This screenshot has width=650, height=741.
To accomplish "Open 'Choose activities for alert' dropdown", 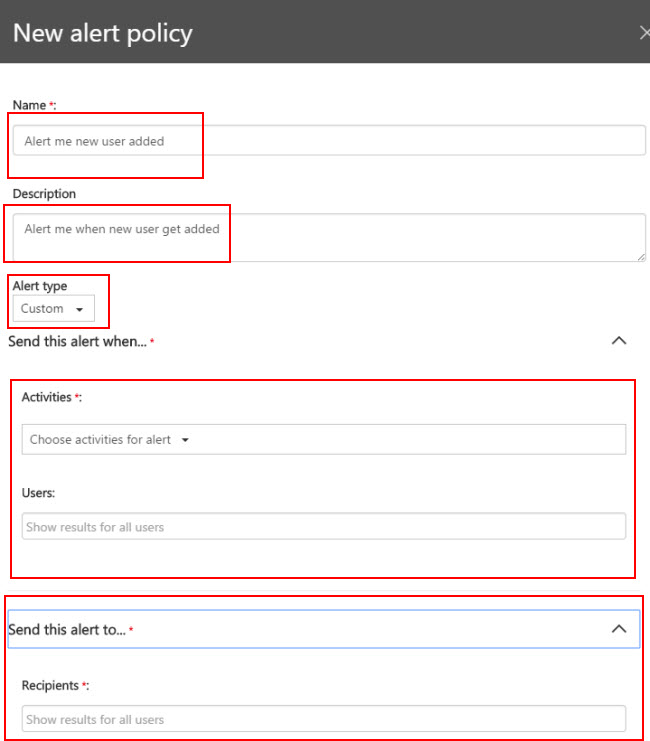I will pyautogui.click(x=323, y=439).
